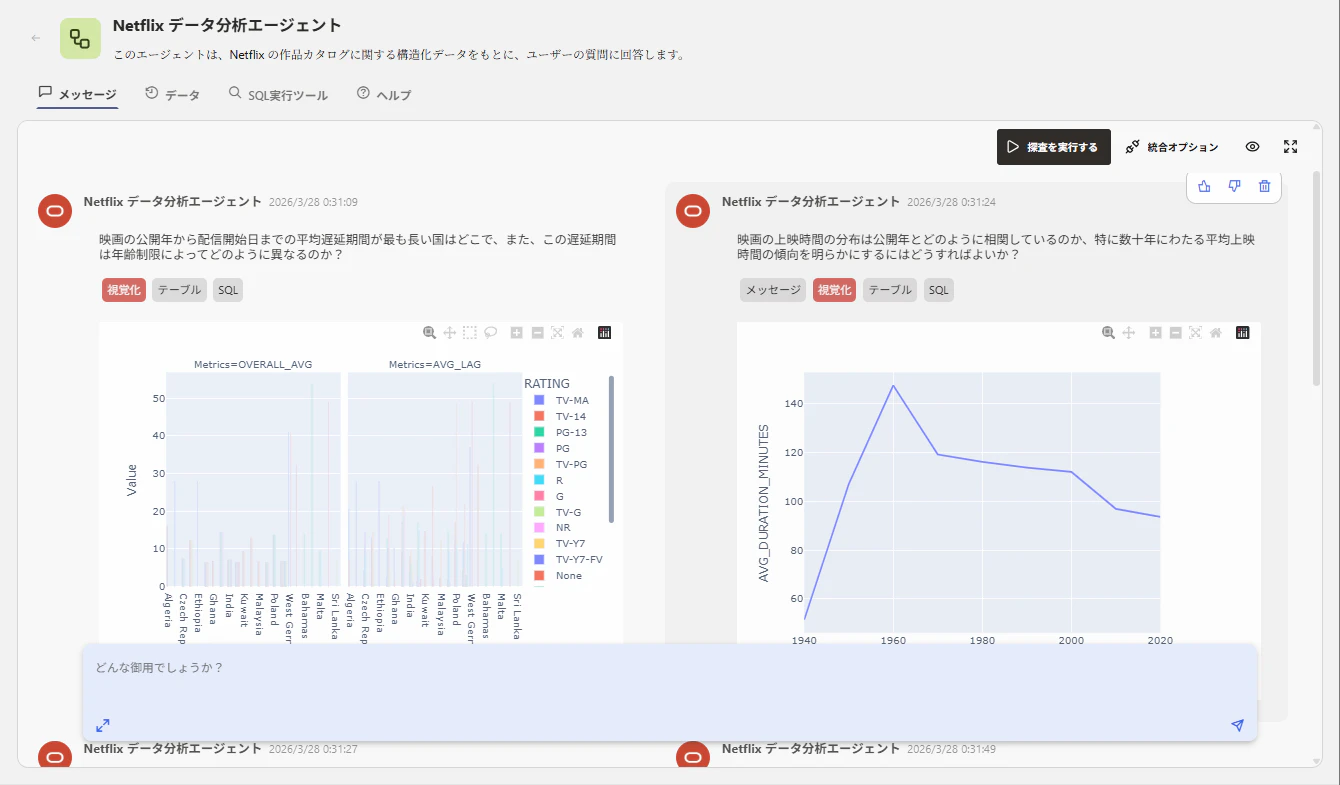Zoom out on the bar chart
This screenshot has width=1340, height=785.
pos(537,333)
